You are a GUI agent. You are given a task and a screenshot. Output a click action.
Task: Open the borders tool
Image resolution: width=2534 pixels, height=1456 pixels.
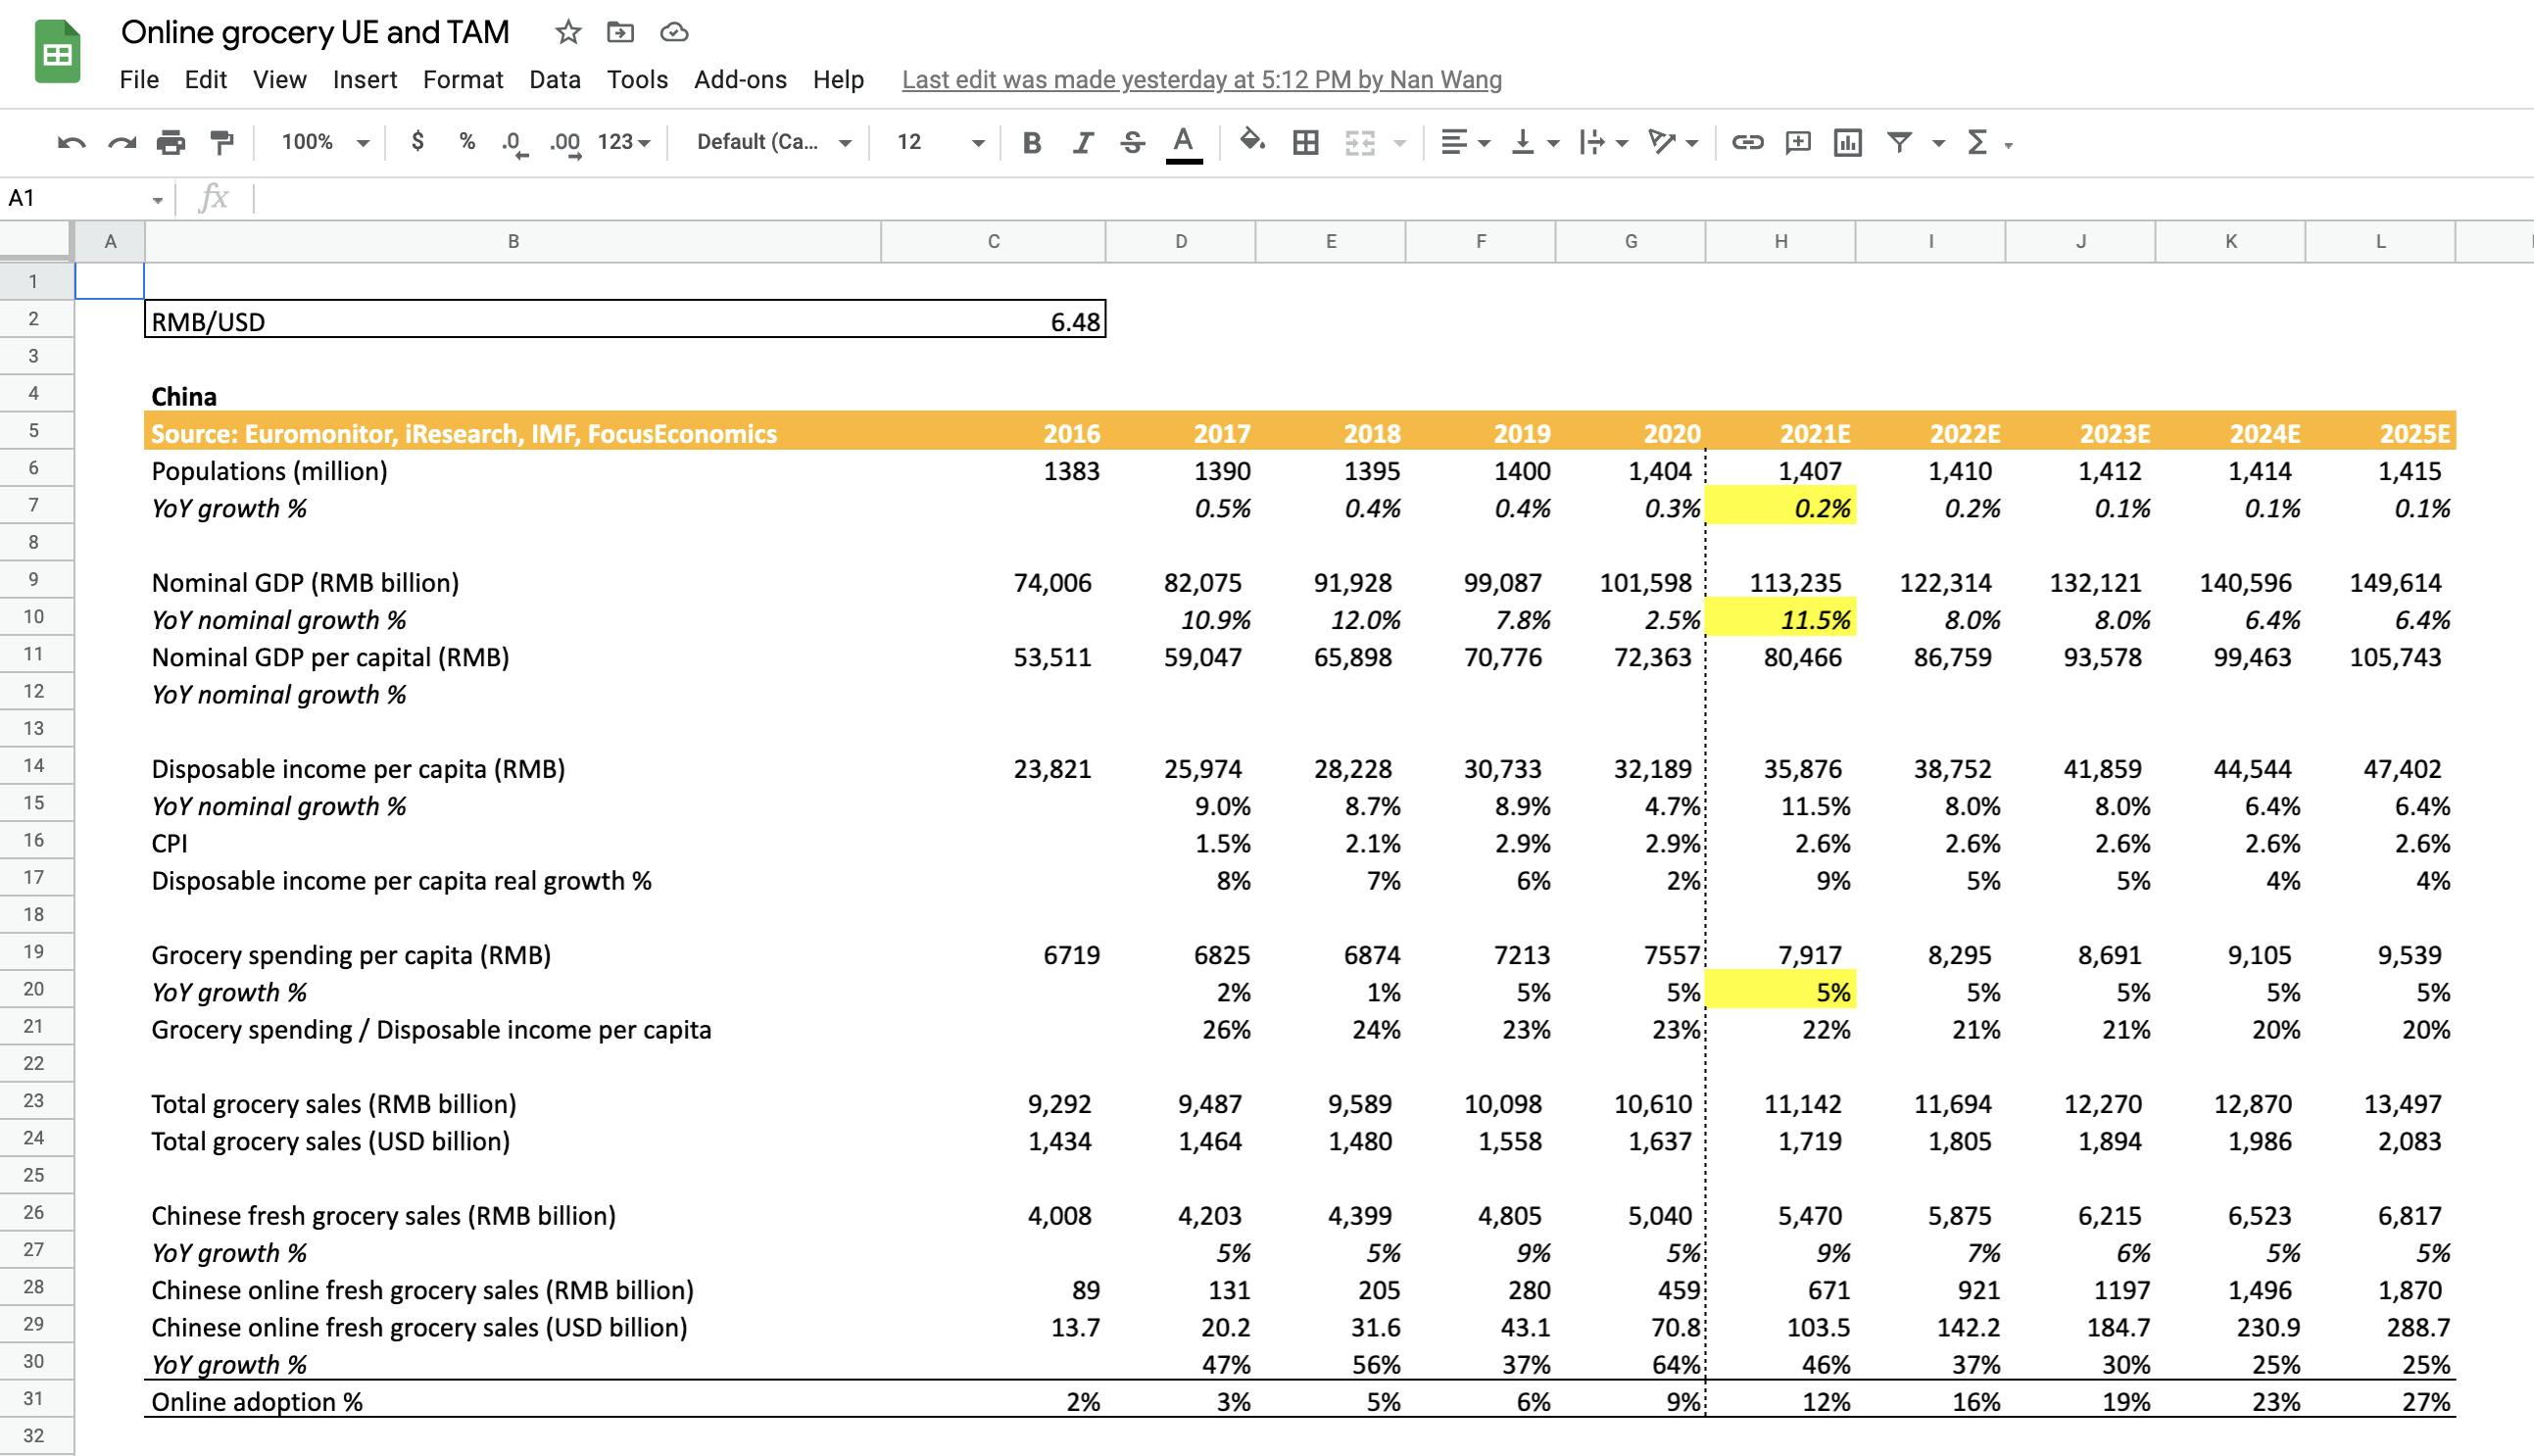(x=1305, y=143)
